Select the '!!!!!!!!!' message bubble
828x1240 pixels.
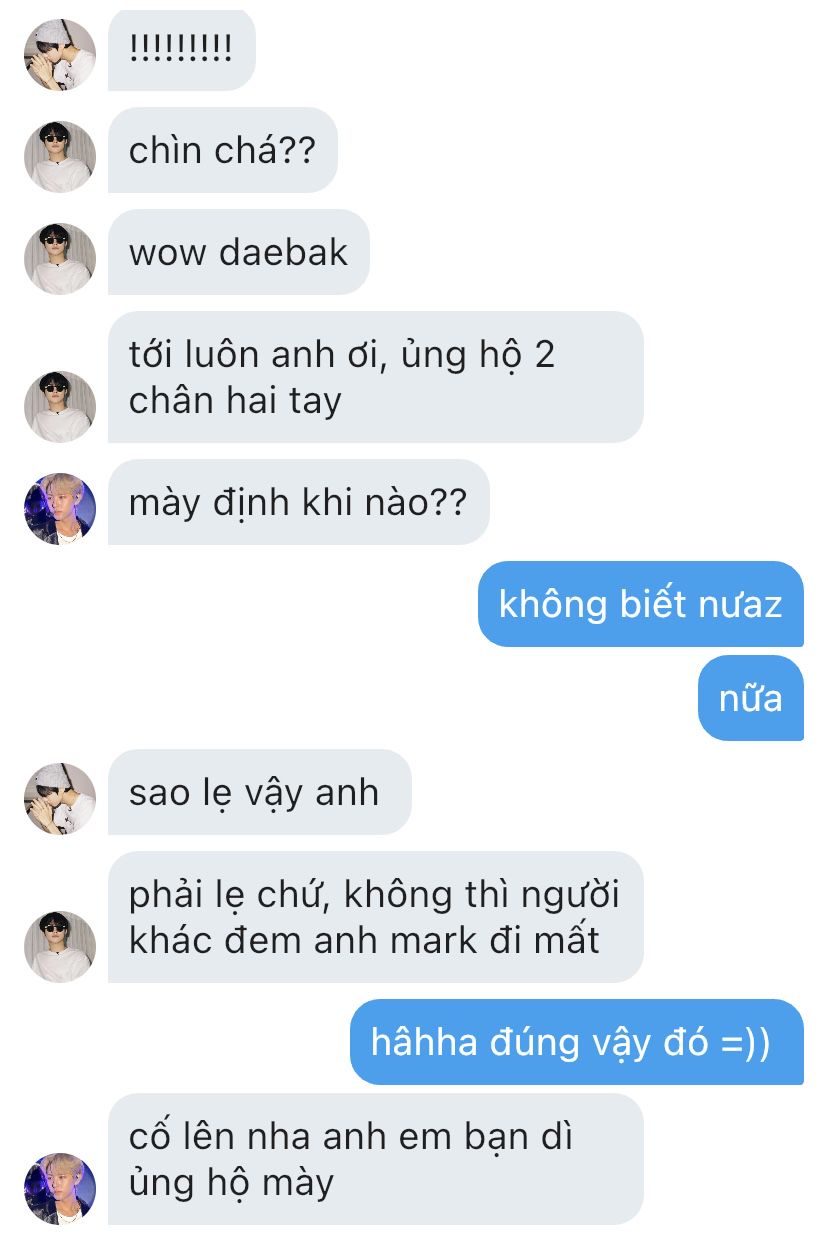coord(181,48)
